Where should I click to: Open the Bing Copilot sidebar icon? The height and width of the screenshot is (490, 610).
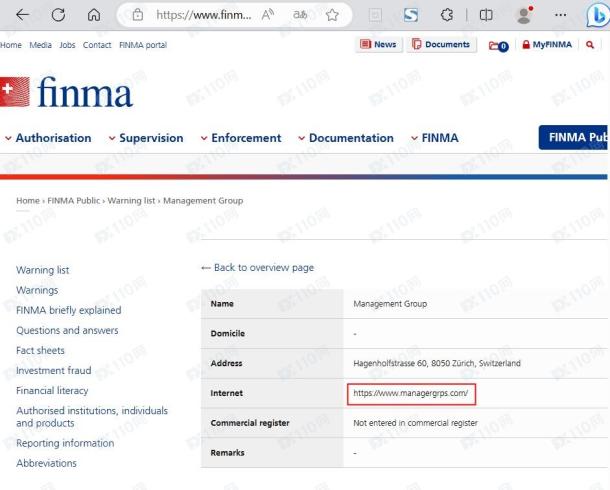pyautogui.click(x=598, y=16)
